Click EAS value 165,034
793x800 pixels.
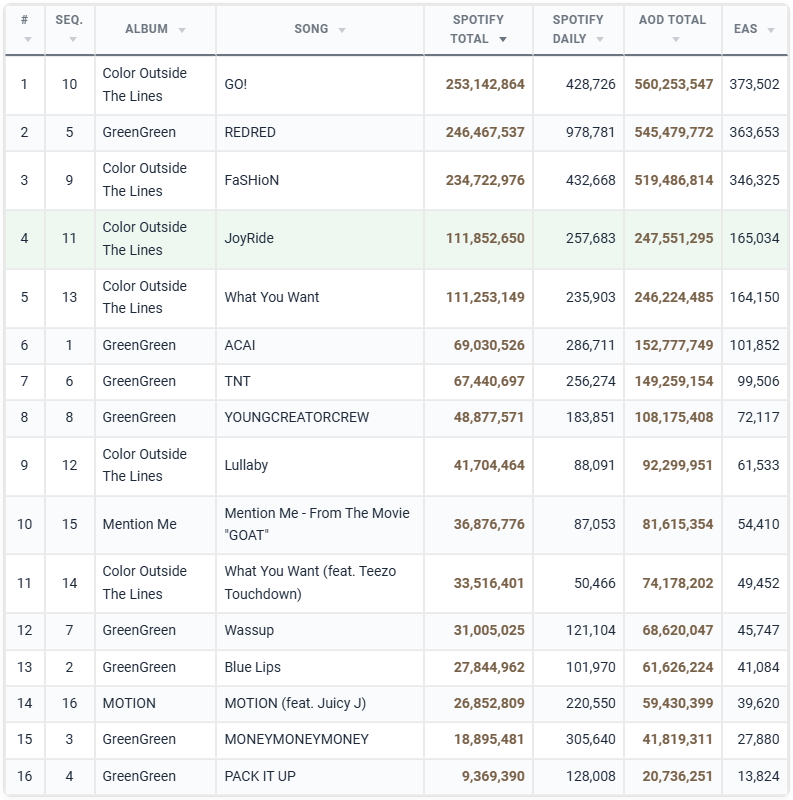click(x=754, y=238)
